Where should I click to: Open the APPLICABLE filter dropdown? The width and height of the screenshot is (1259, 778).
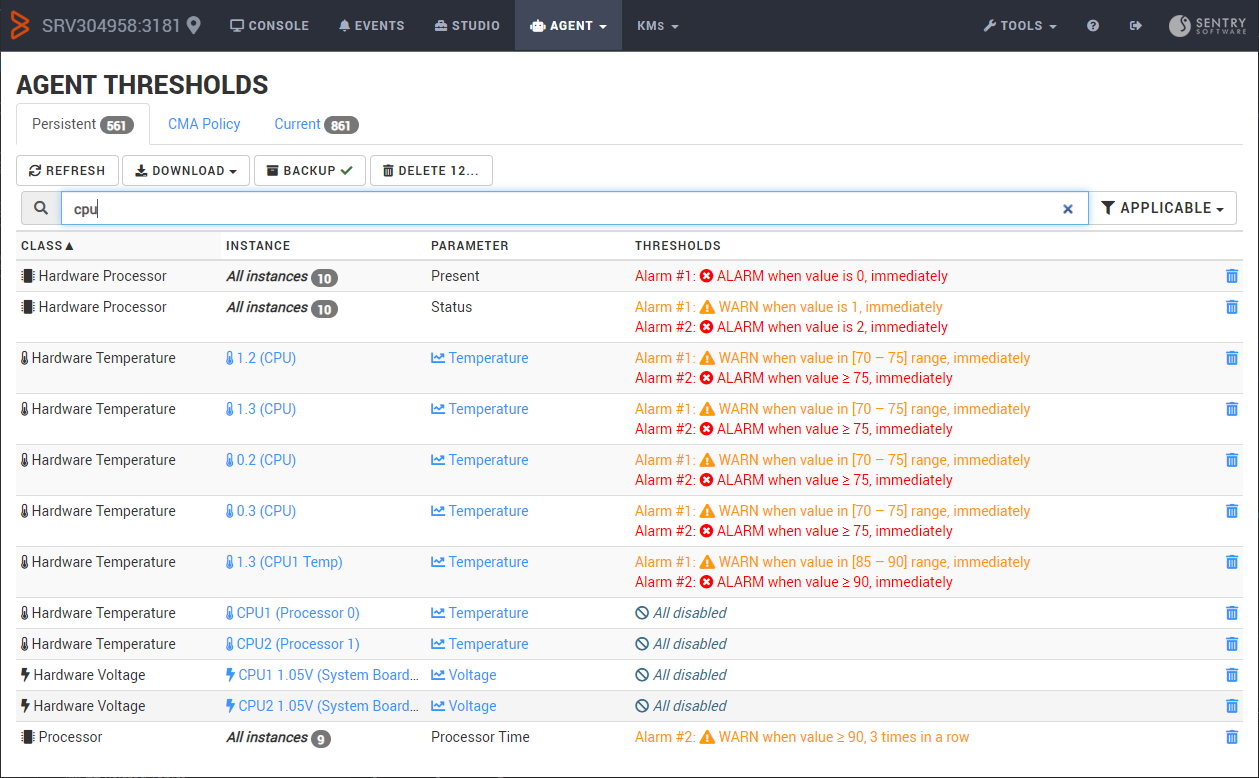pyautogui.click(x=1163, y=207)
